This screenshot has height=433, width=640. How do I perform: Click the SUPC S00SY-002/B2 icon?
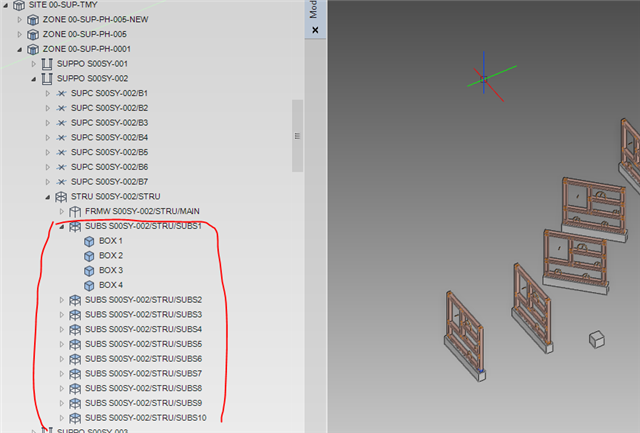click(61, 108)
